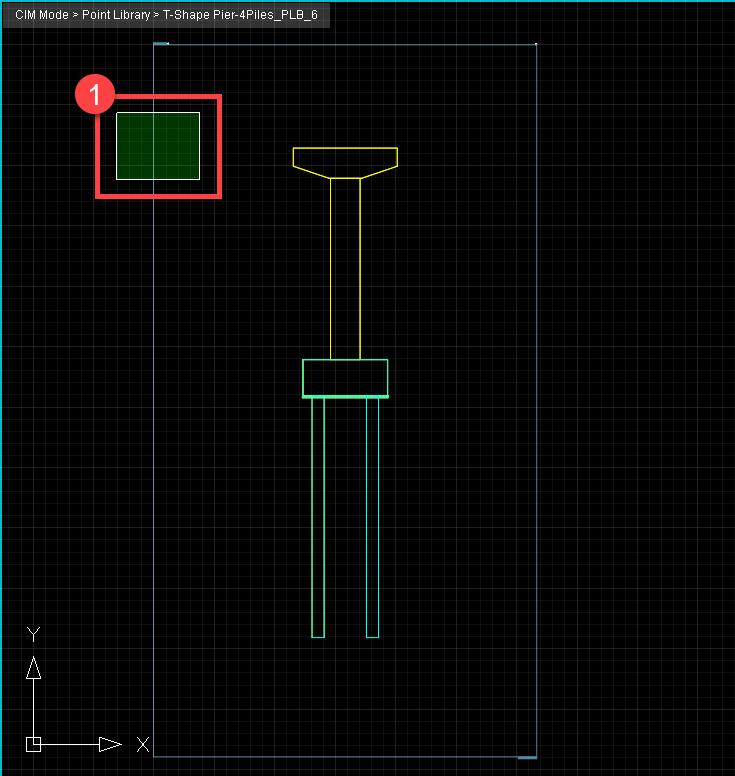735x776 pixels.
Task: Open Point Library in the breadcrumb
Action: click(116, 15)
